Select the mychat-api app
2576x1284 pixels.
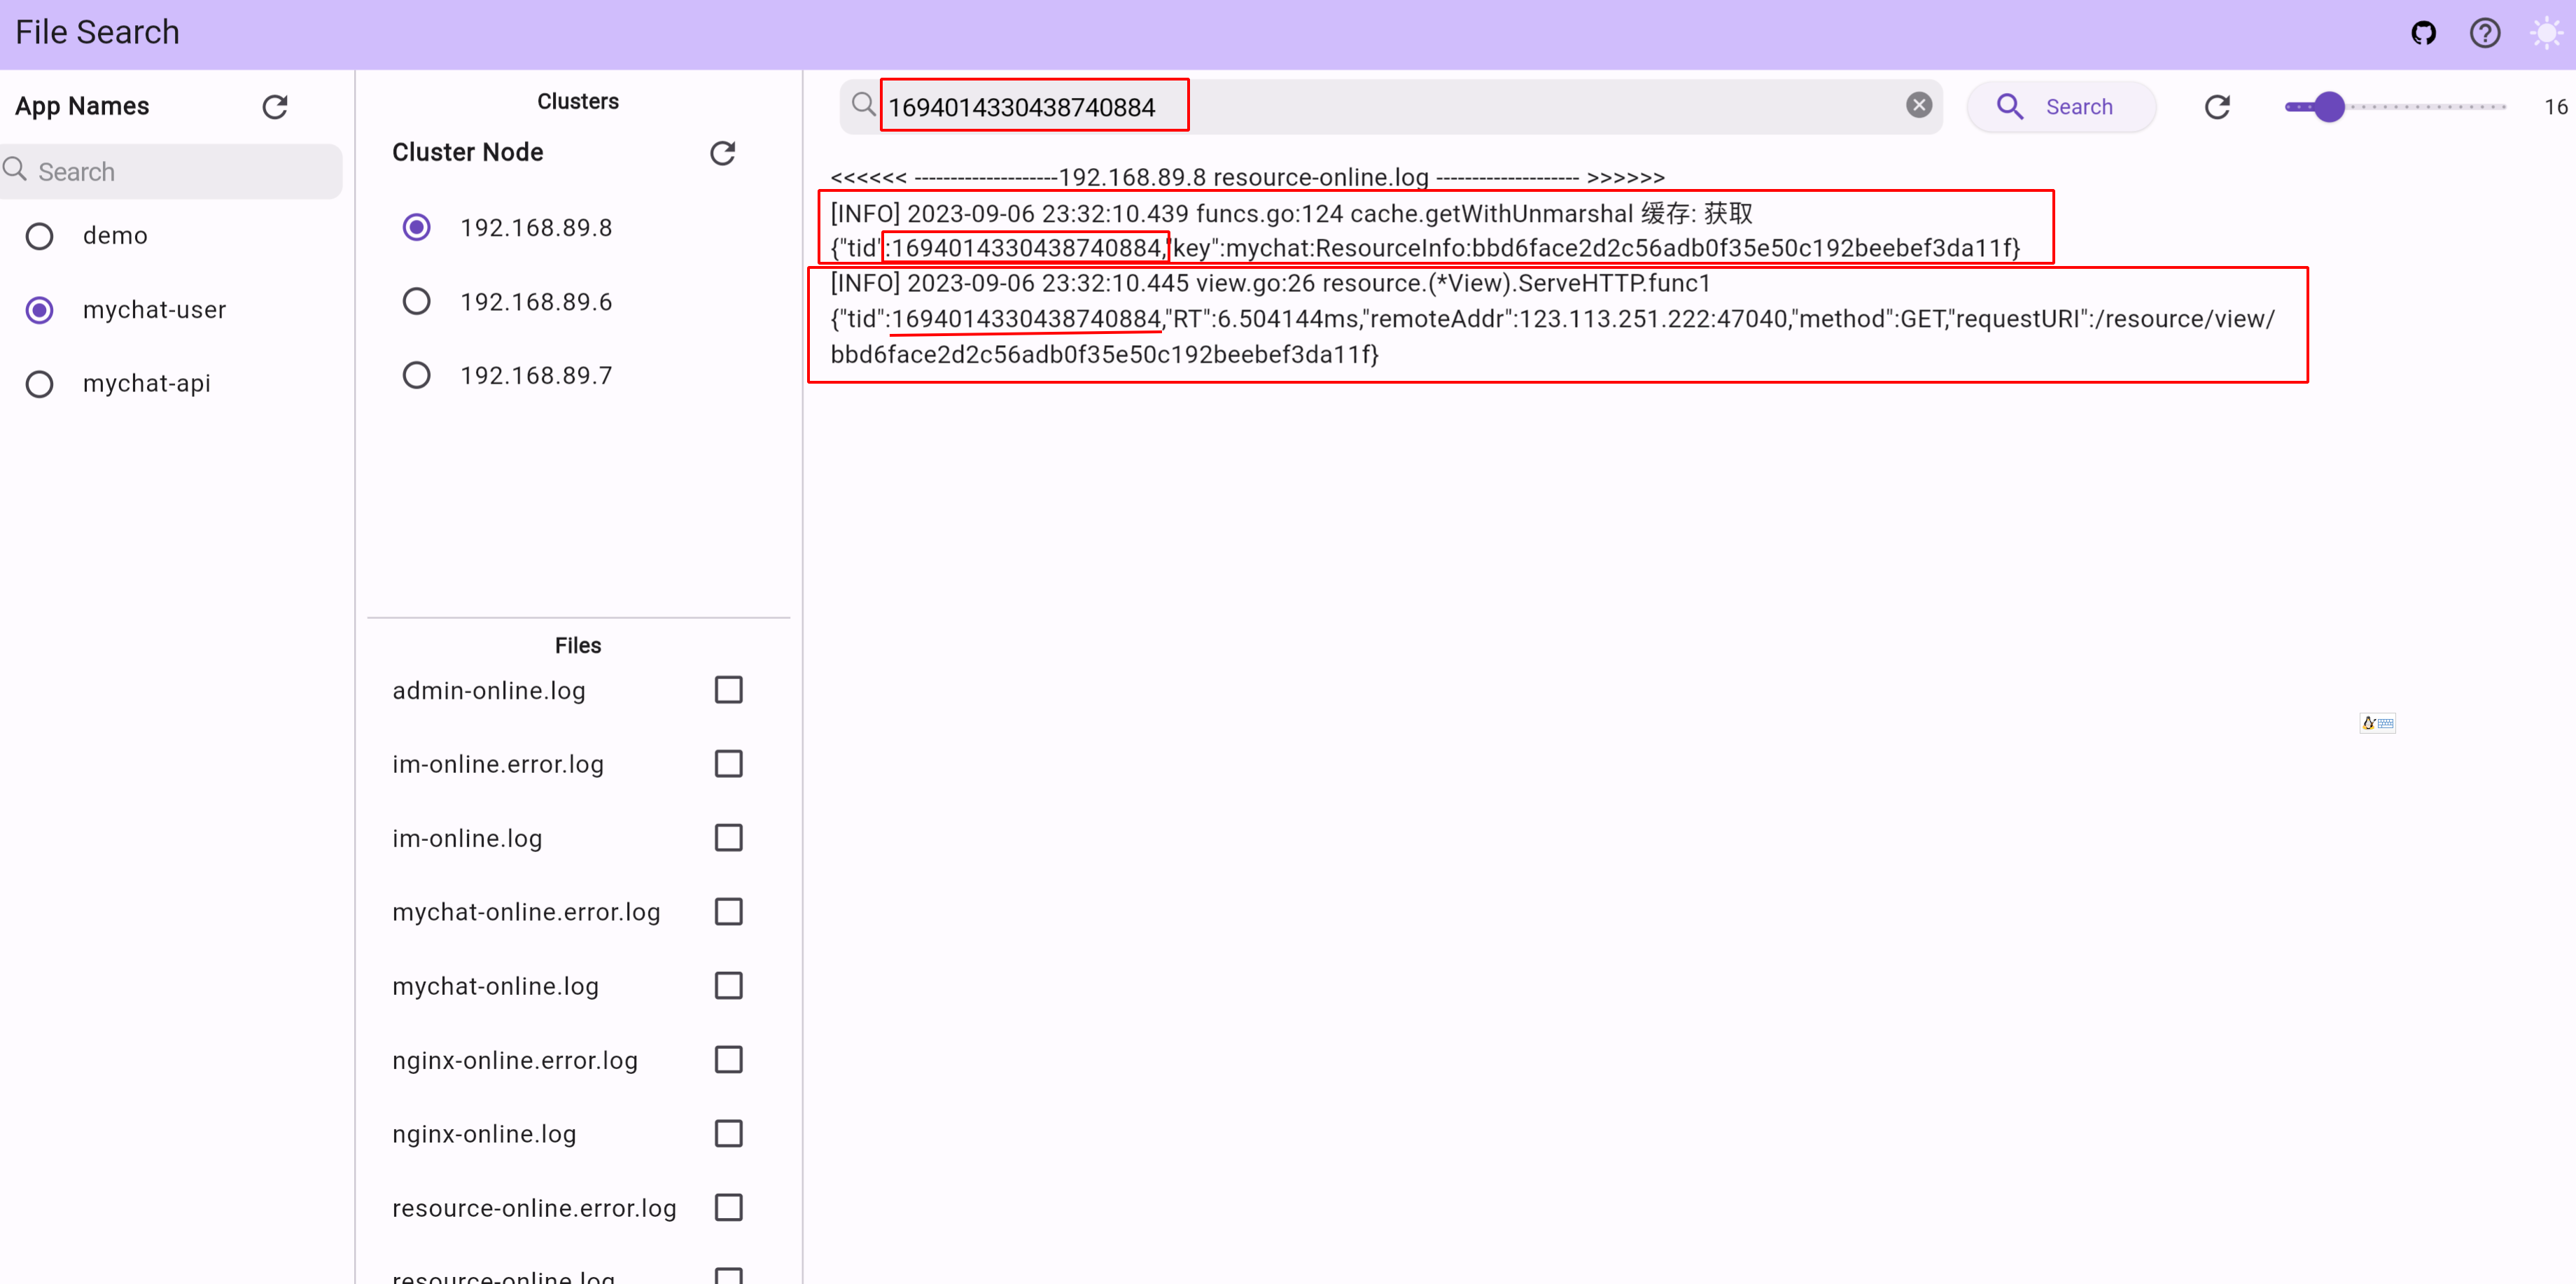pyautogui.click(x=40, y=384)
